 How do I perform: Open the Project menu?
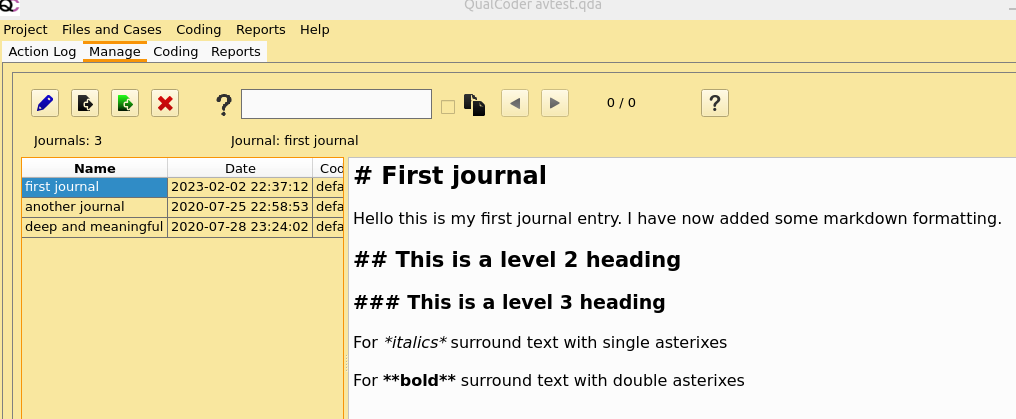25,30
